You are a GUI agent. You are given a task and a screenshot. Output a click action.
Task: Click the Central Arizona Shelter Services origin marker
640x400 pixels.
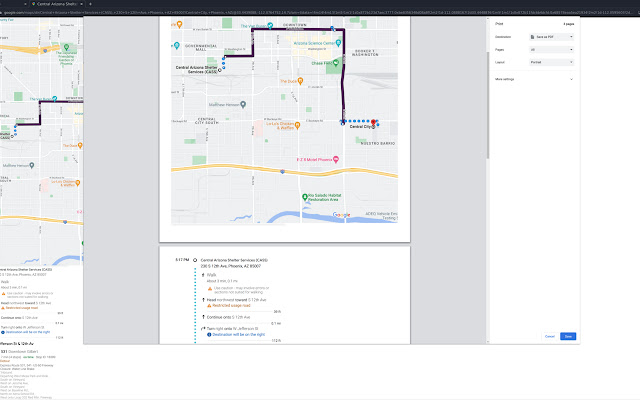coord(220,70)
